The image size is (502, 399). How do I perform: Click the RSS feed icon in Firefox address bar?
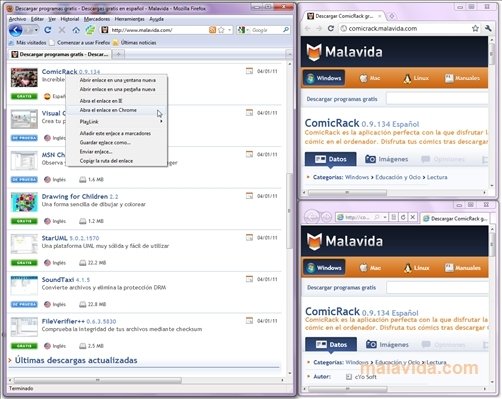[212, 30]
